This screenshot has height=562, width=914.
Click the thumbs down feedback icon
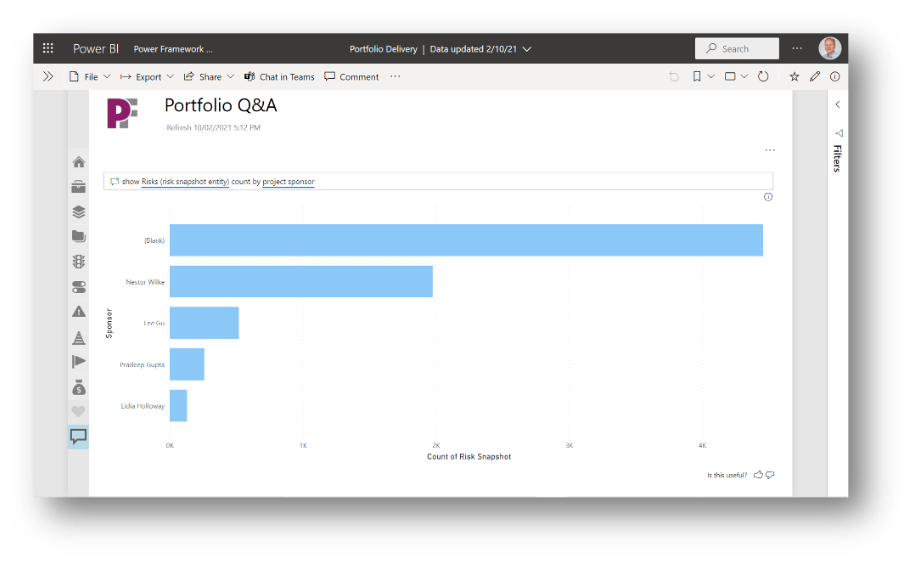pyautogui.click(x=770, y=475)
